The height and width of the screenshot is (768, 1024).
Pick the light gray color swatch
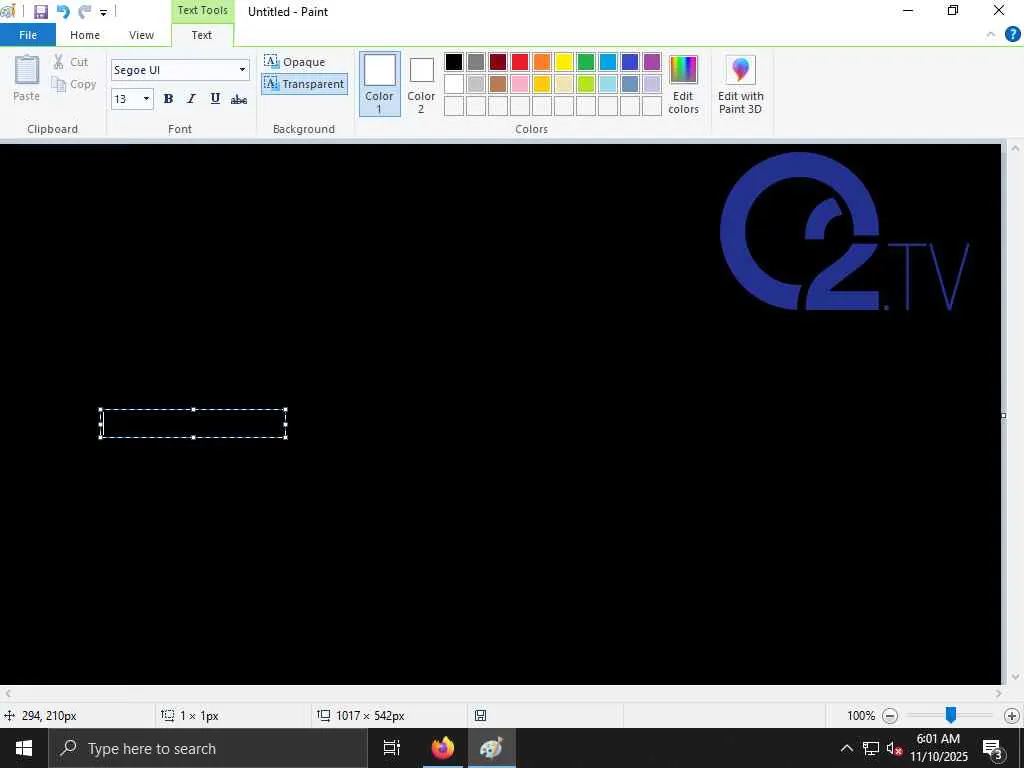(476, 84)
